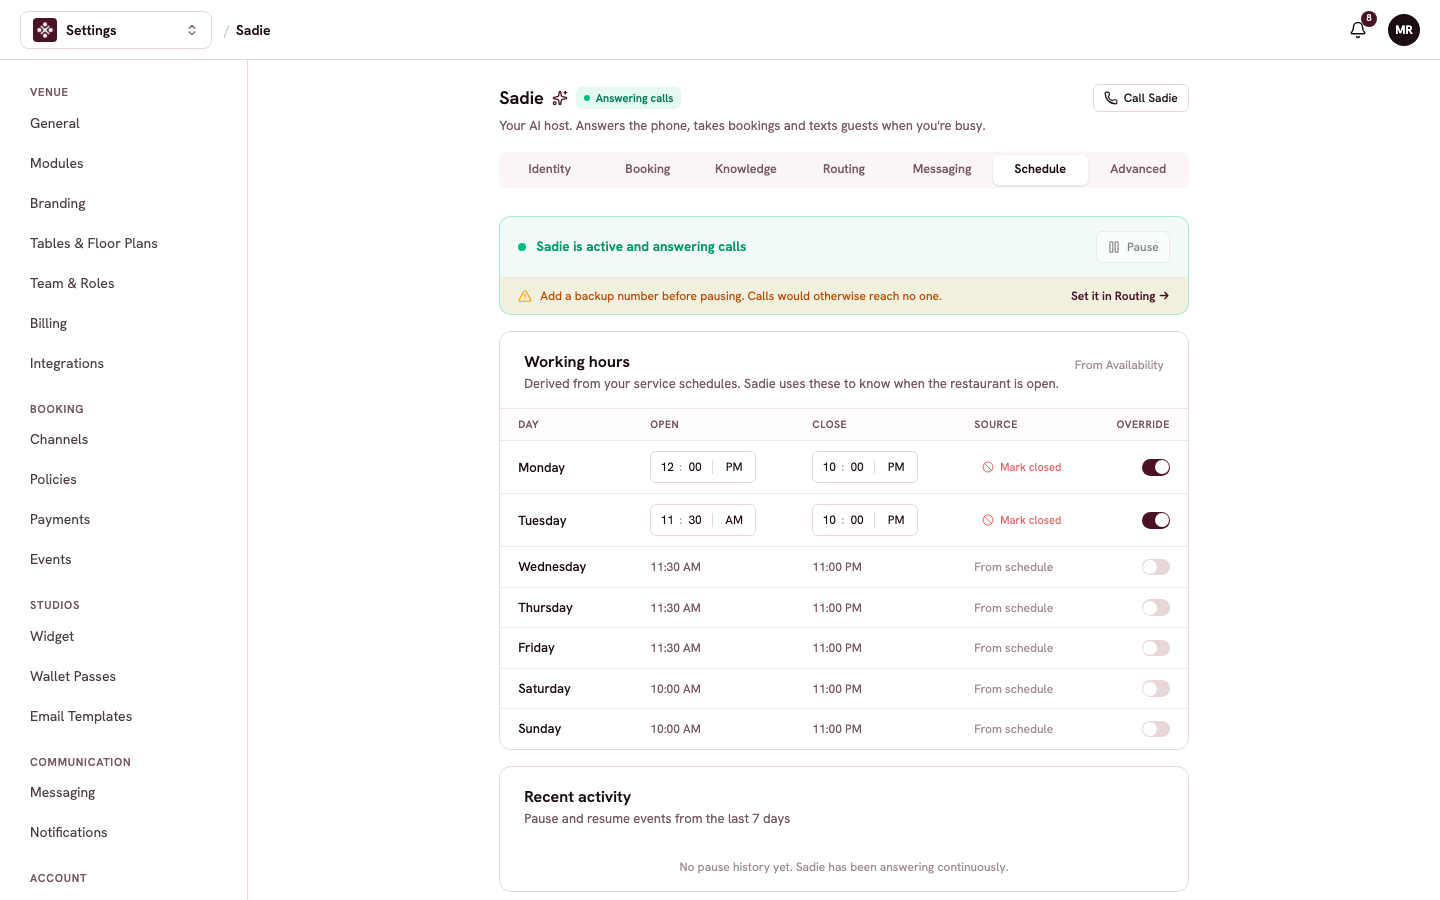
Task: Change Monday open time AM/PM selector
Action: (x=734, y=467)
